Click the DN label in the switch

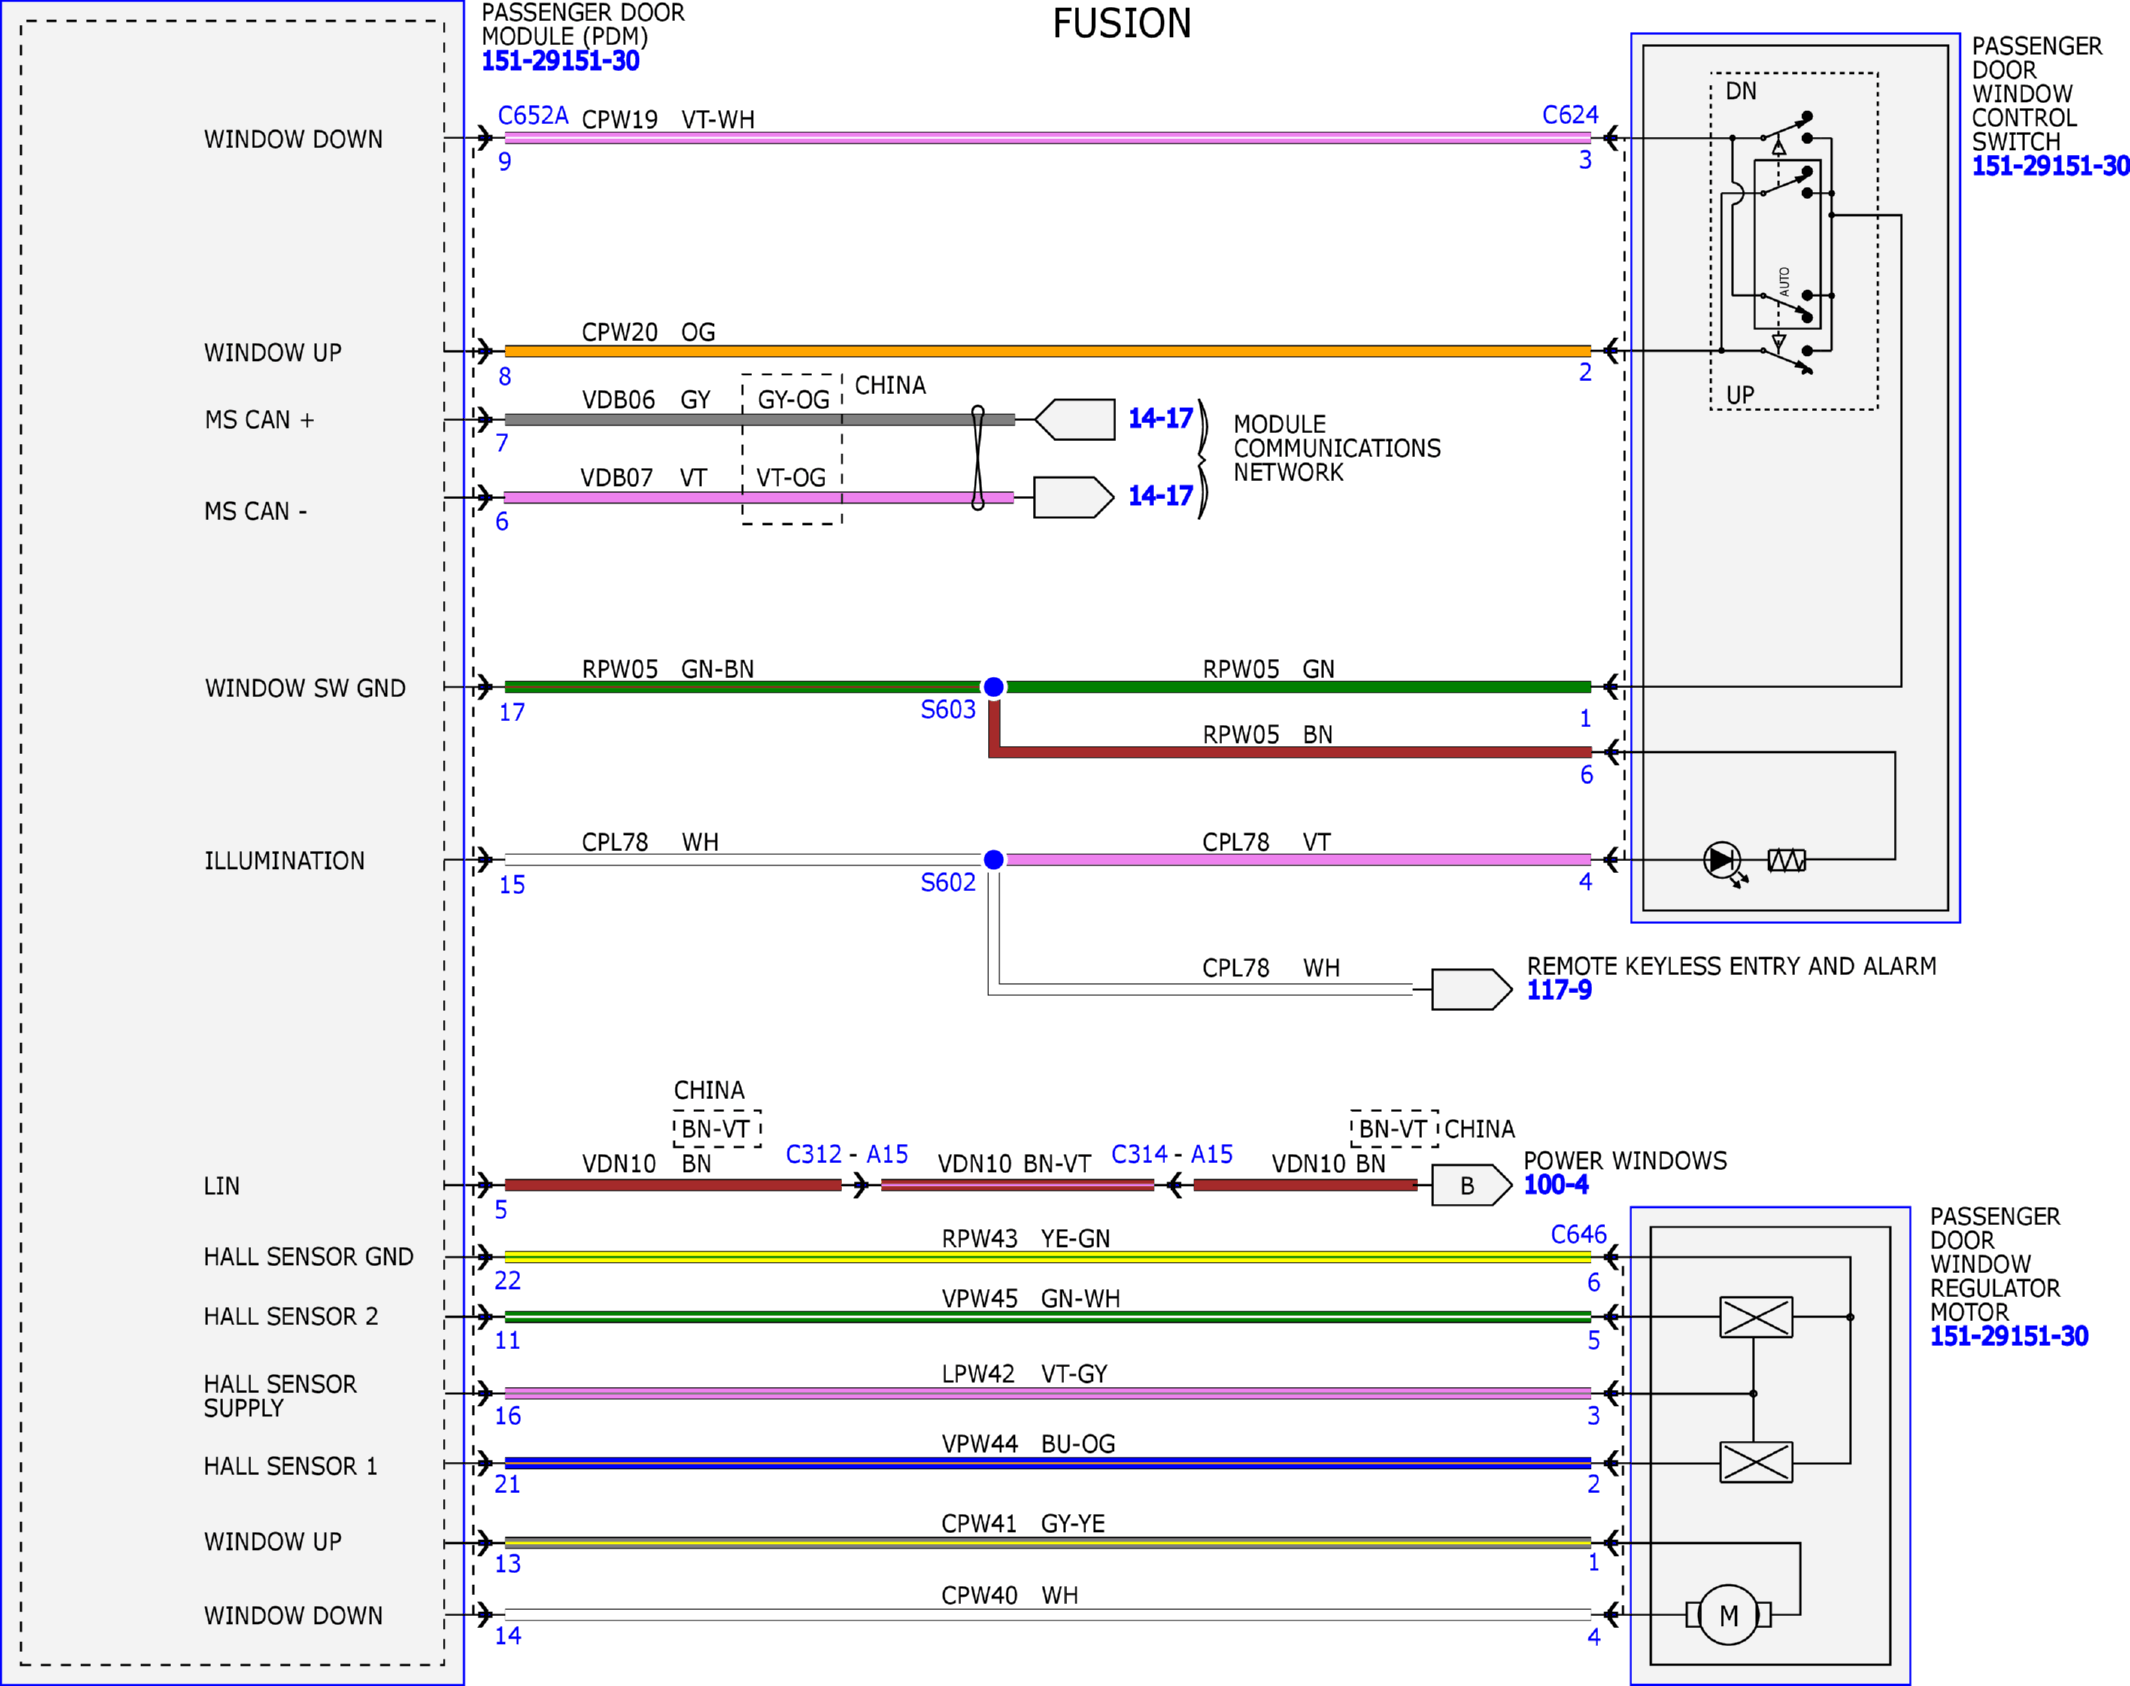pyautogui.click(x=1741, y=91)
